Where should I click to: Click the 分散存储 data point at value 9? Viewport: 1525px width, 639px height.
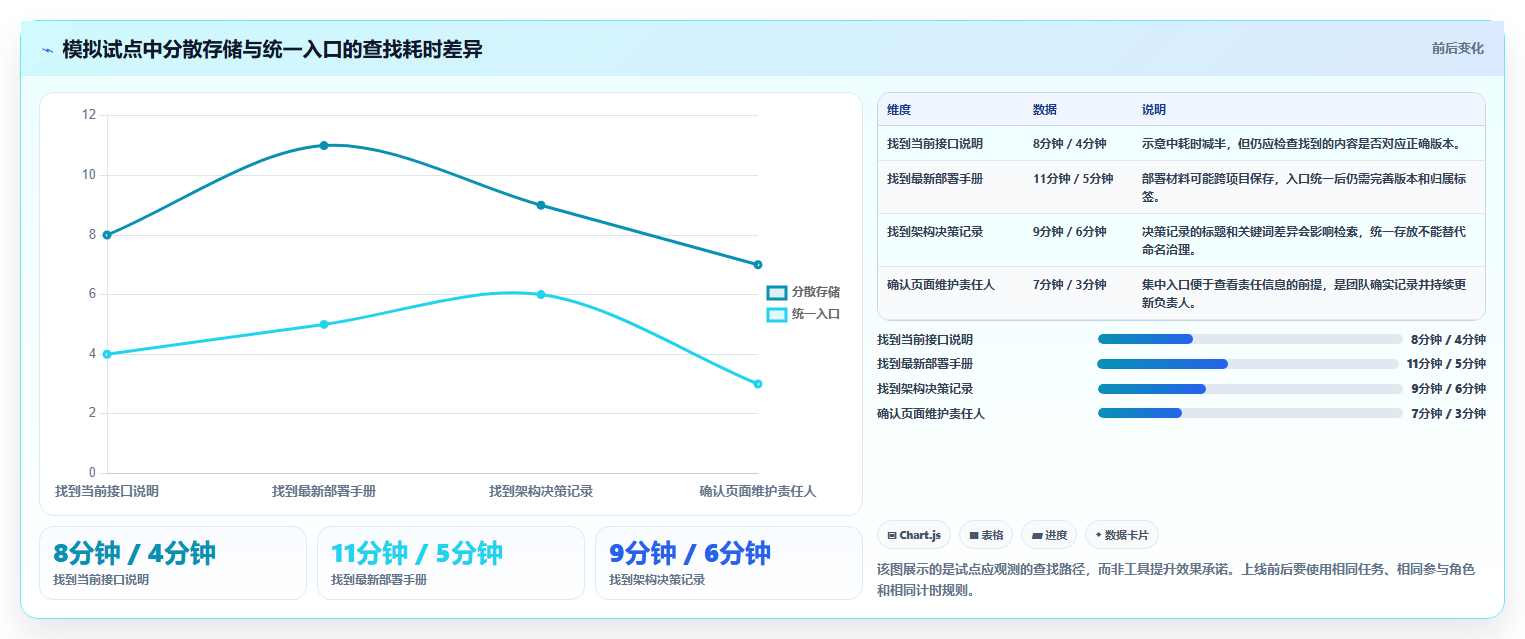pyautogui.click(x=541, y=205)
